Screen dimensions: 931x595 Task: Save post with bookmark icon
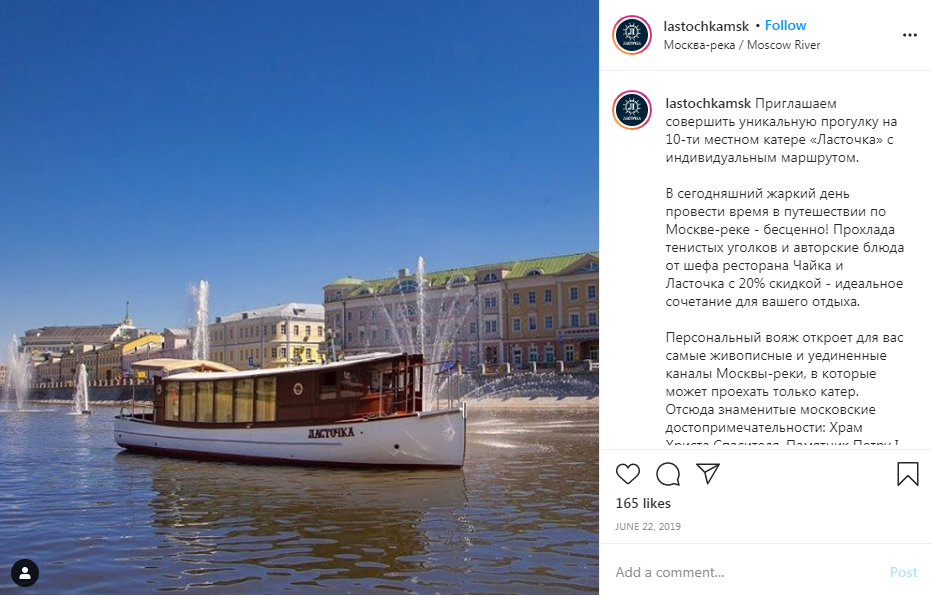908,474
